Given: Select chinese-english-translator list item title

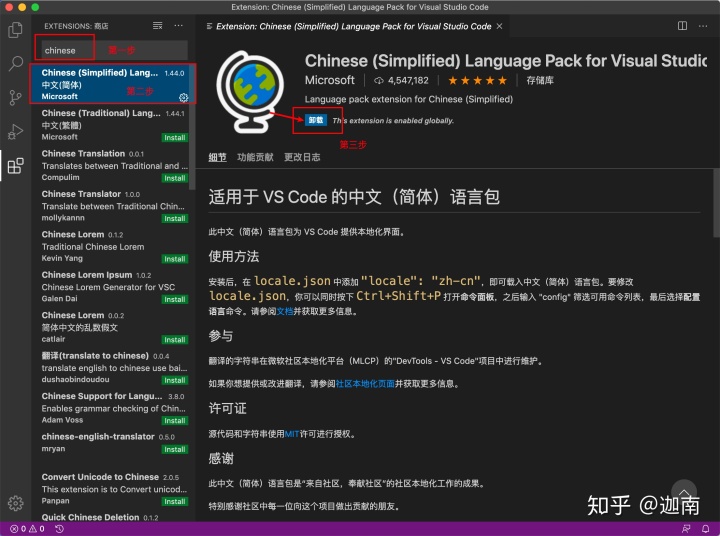Looking at the screenshot, I should [98, 436].
